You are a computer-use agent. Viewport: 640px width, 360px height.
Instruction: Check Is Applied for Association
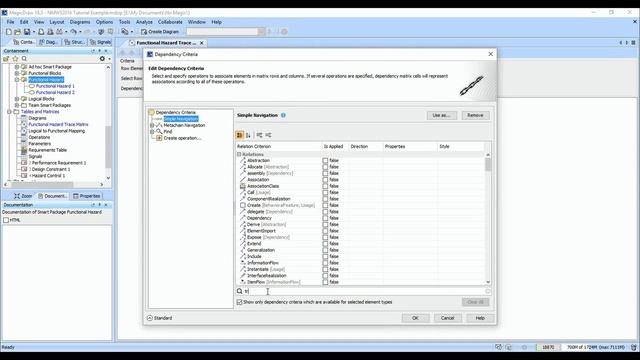[x=325, y=180]
